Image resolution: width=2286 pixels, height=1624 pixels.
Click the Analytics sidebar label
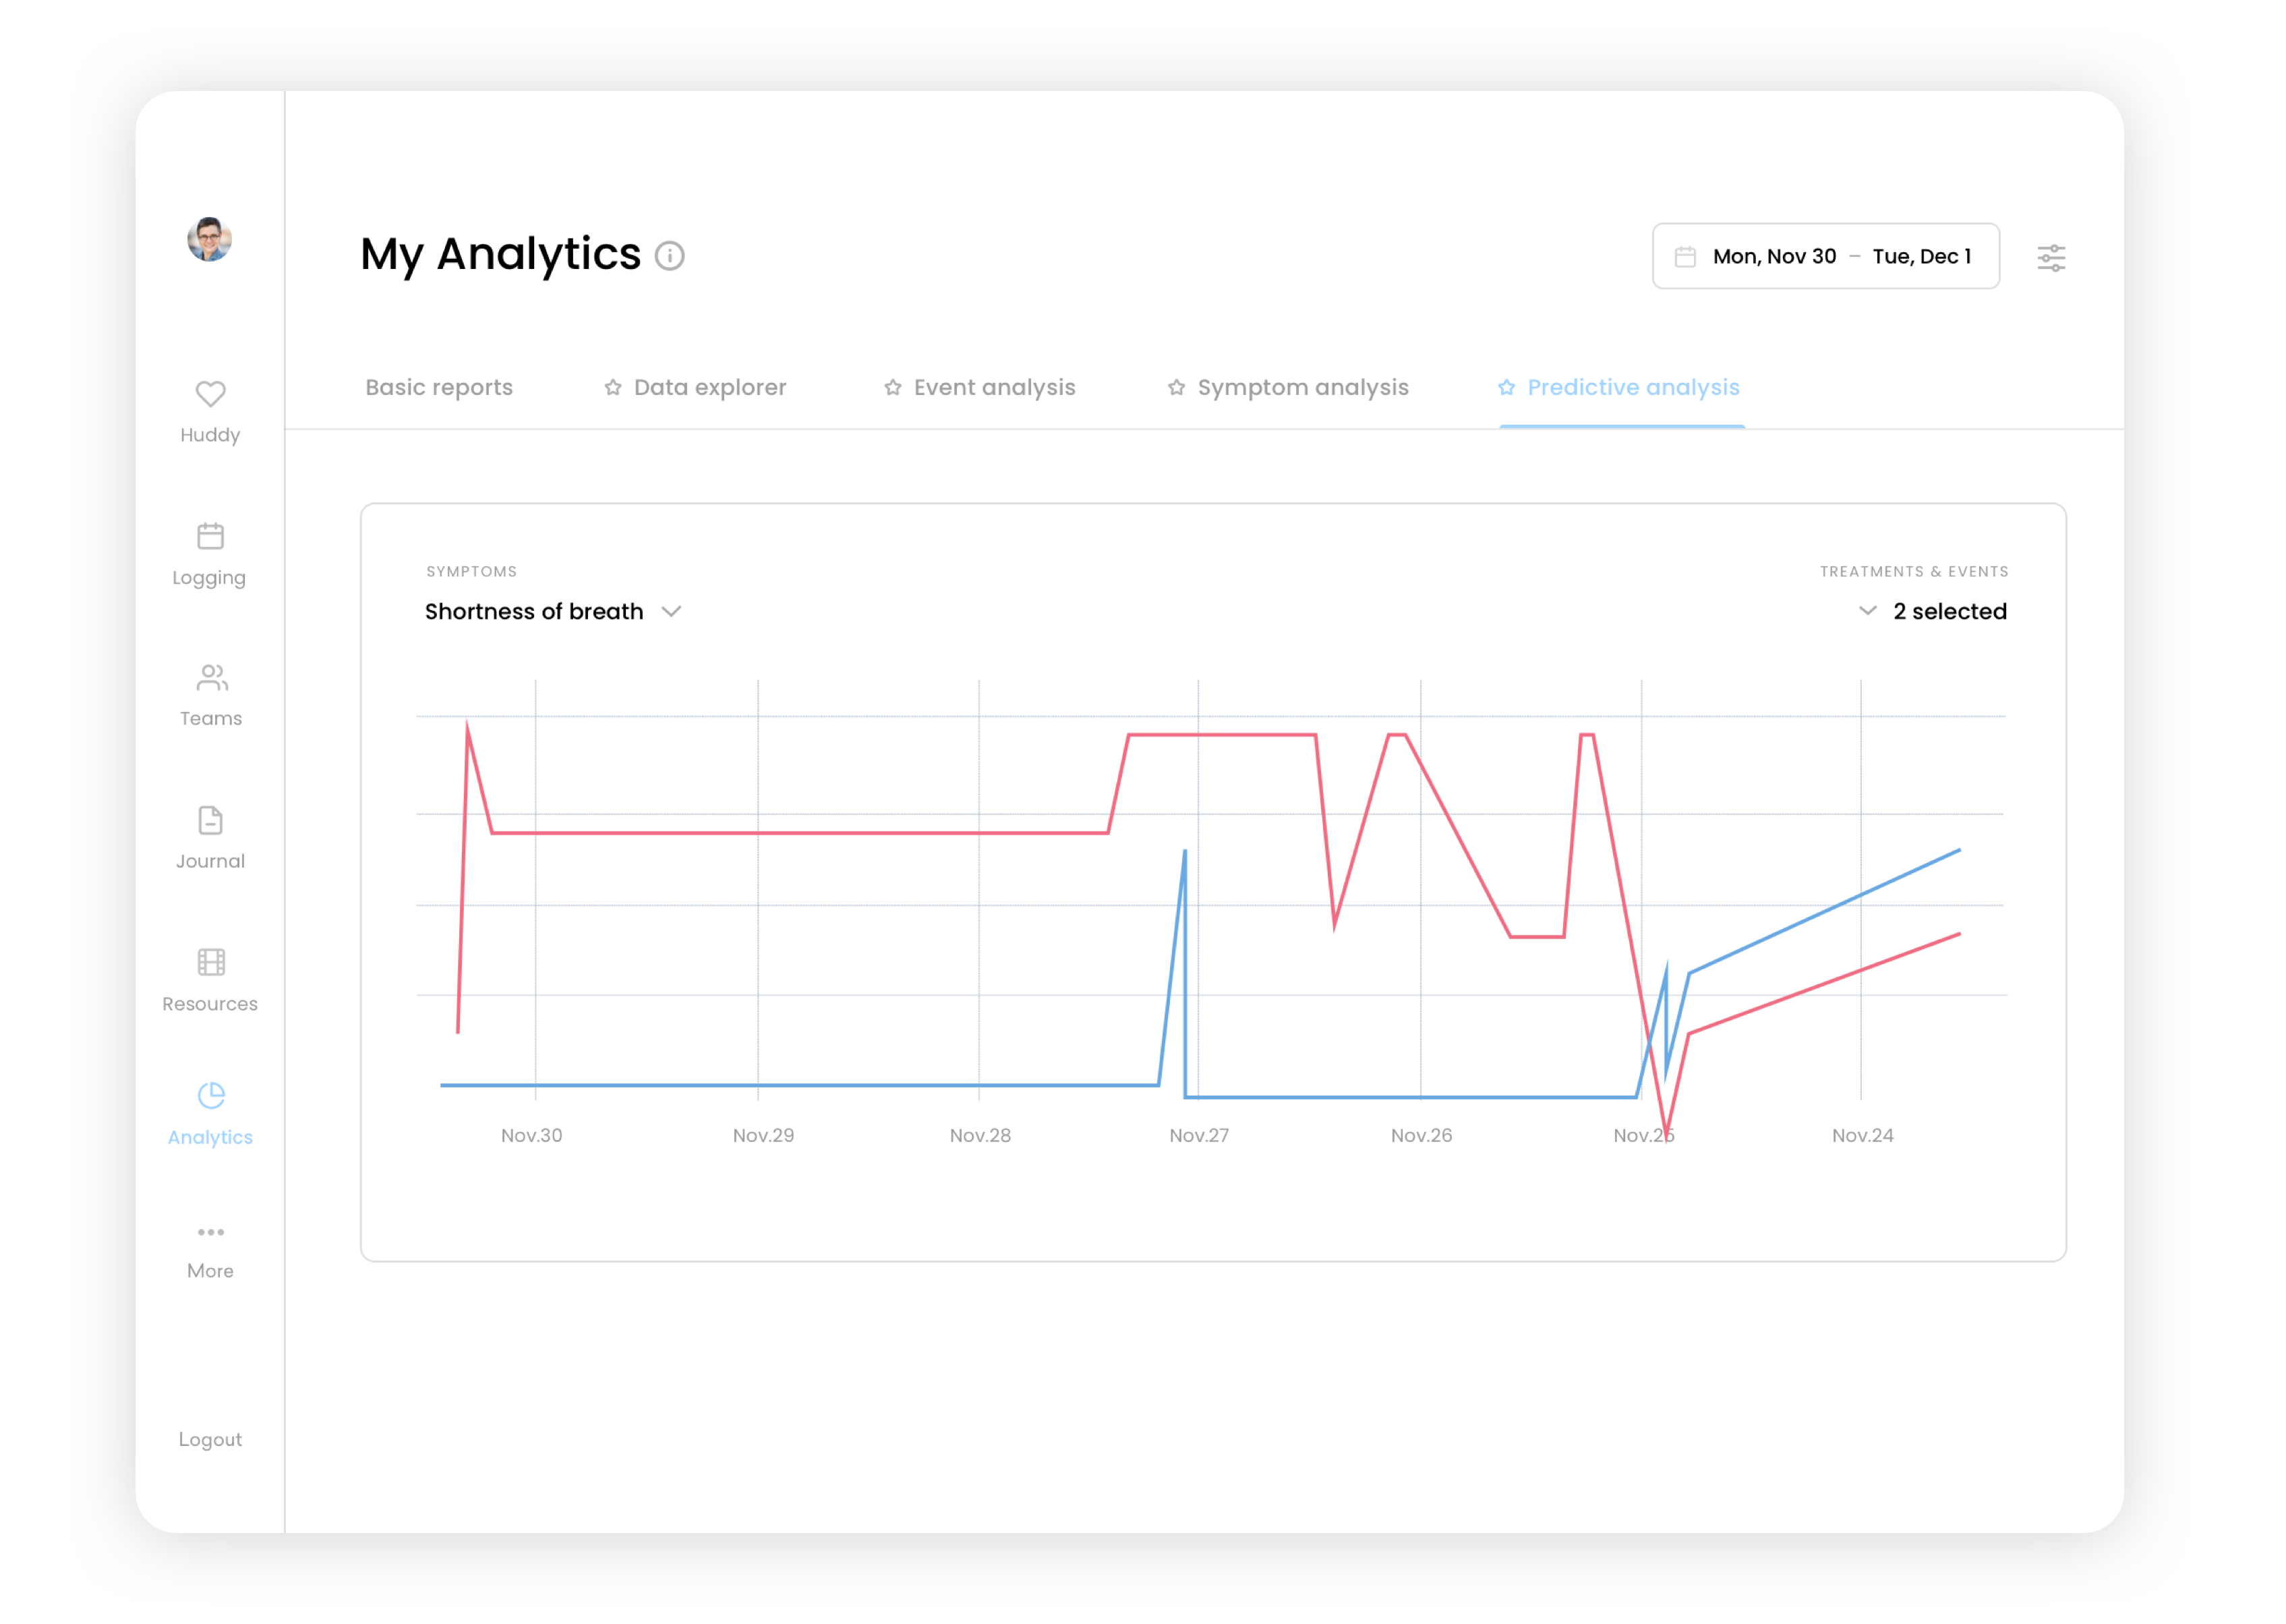pos(210,1138)
